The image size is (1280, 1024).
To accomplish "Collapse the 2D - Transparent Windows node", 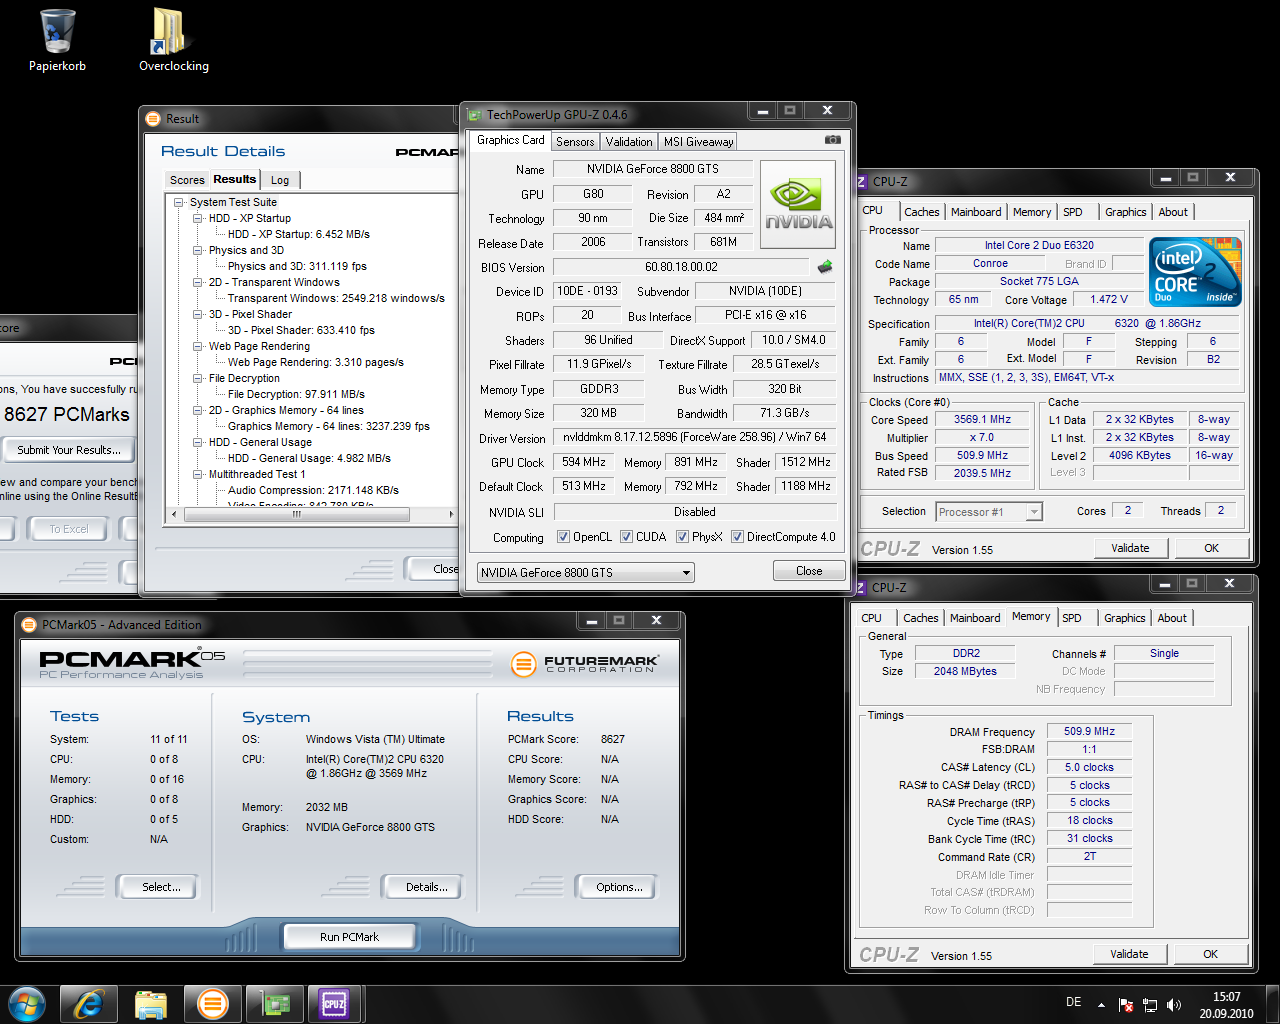I will (x=198, y=282).
